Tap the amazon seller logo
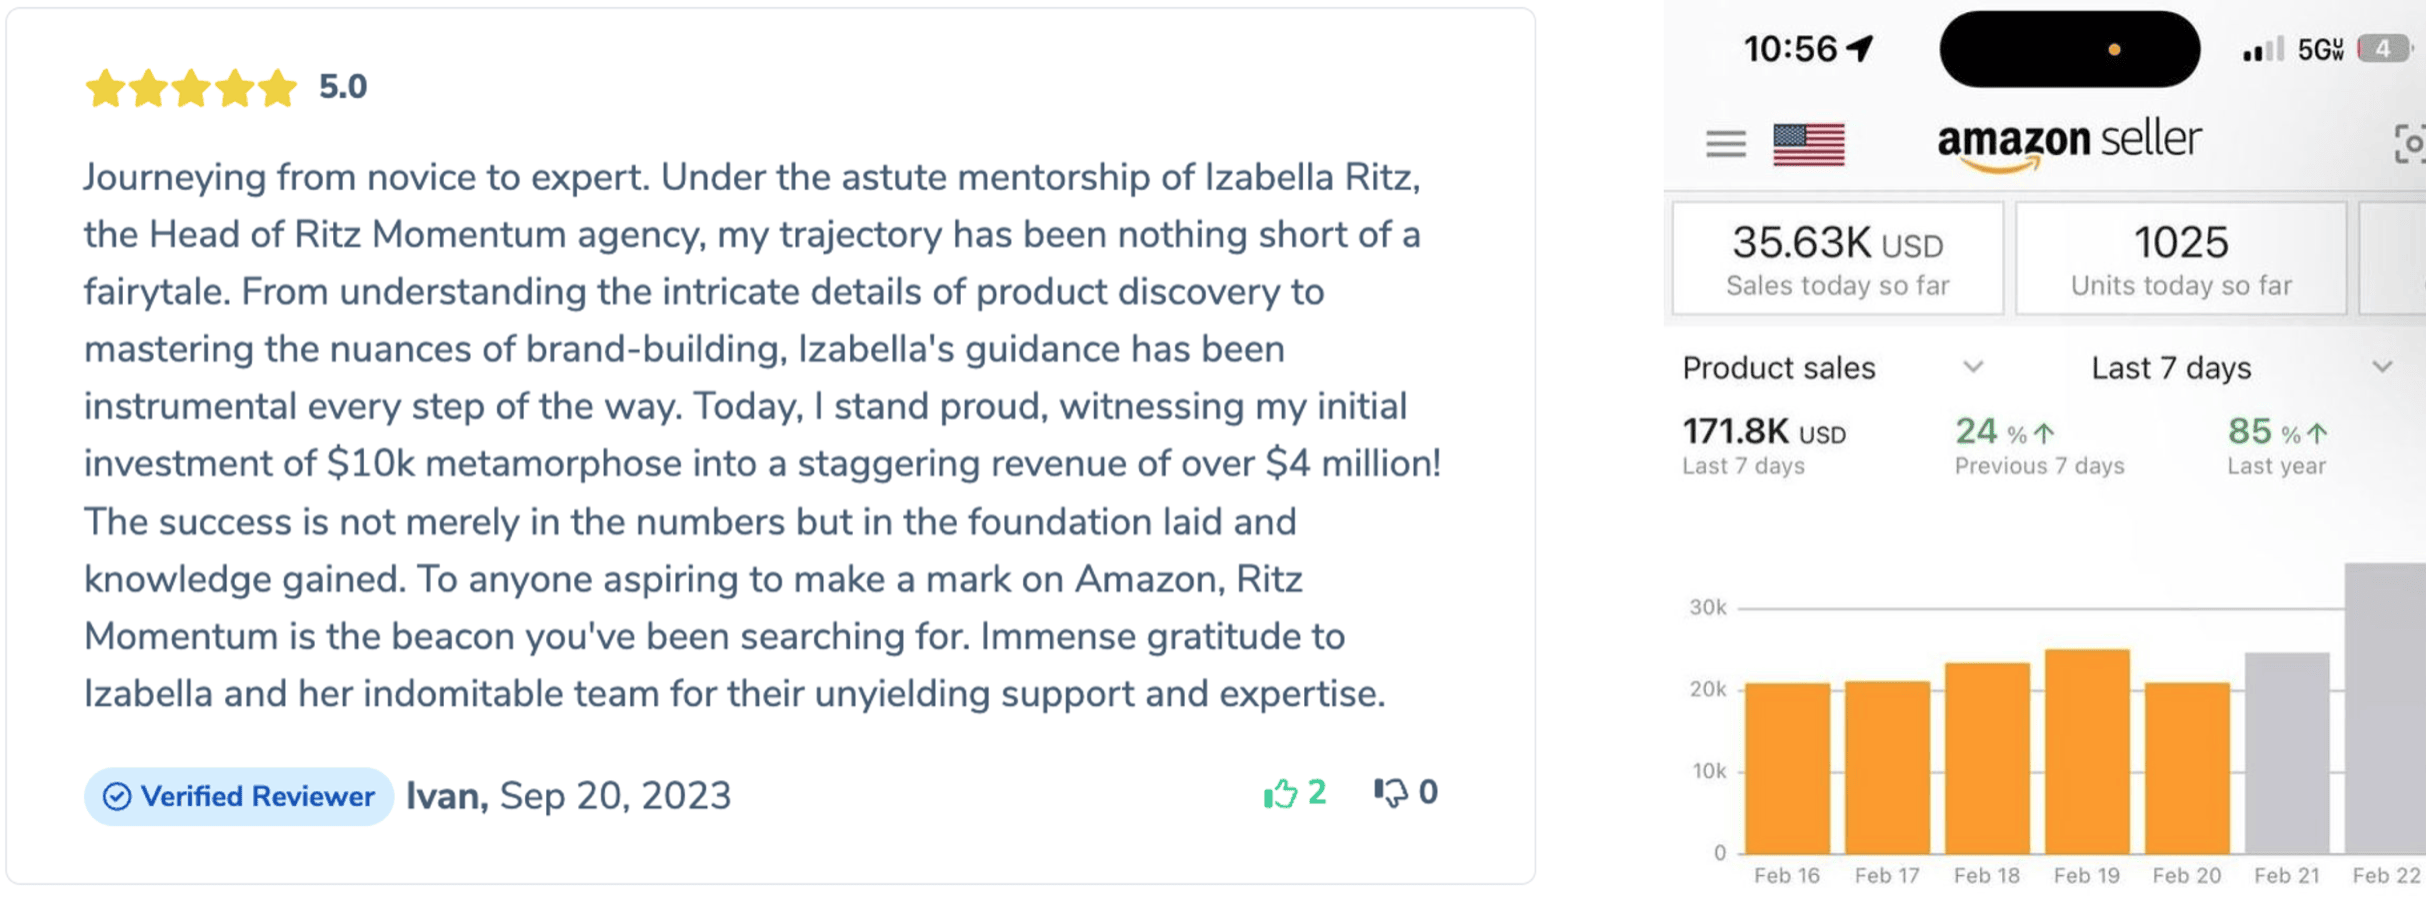 [2068, 142]
